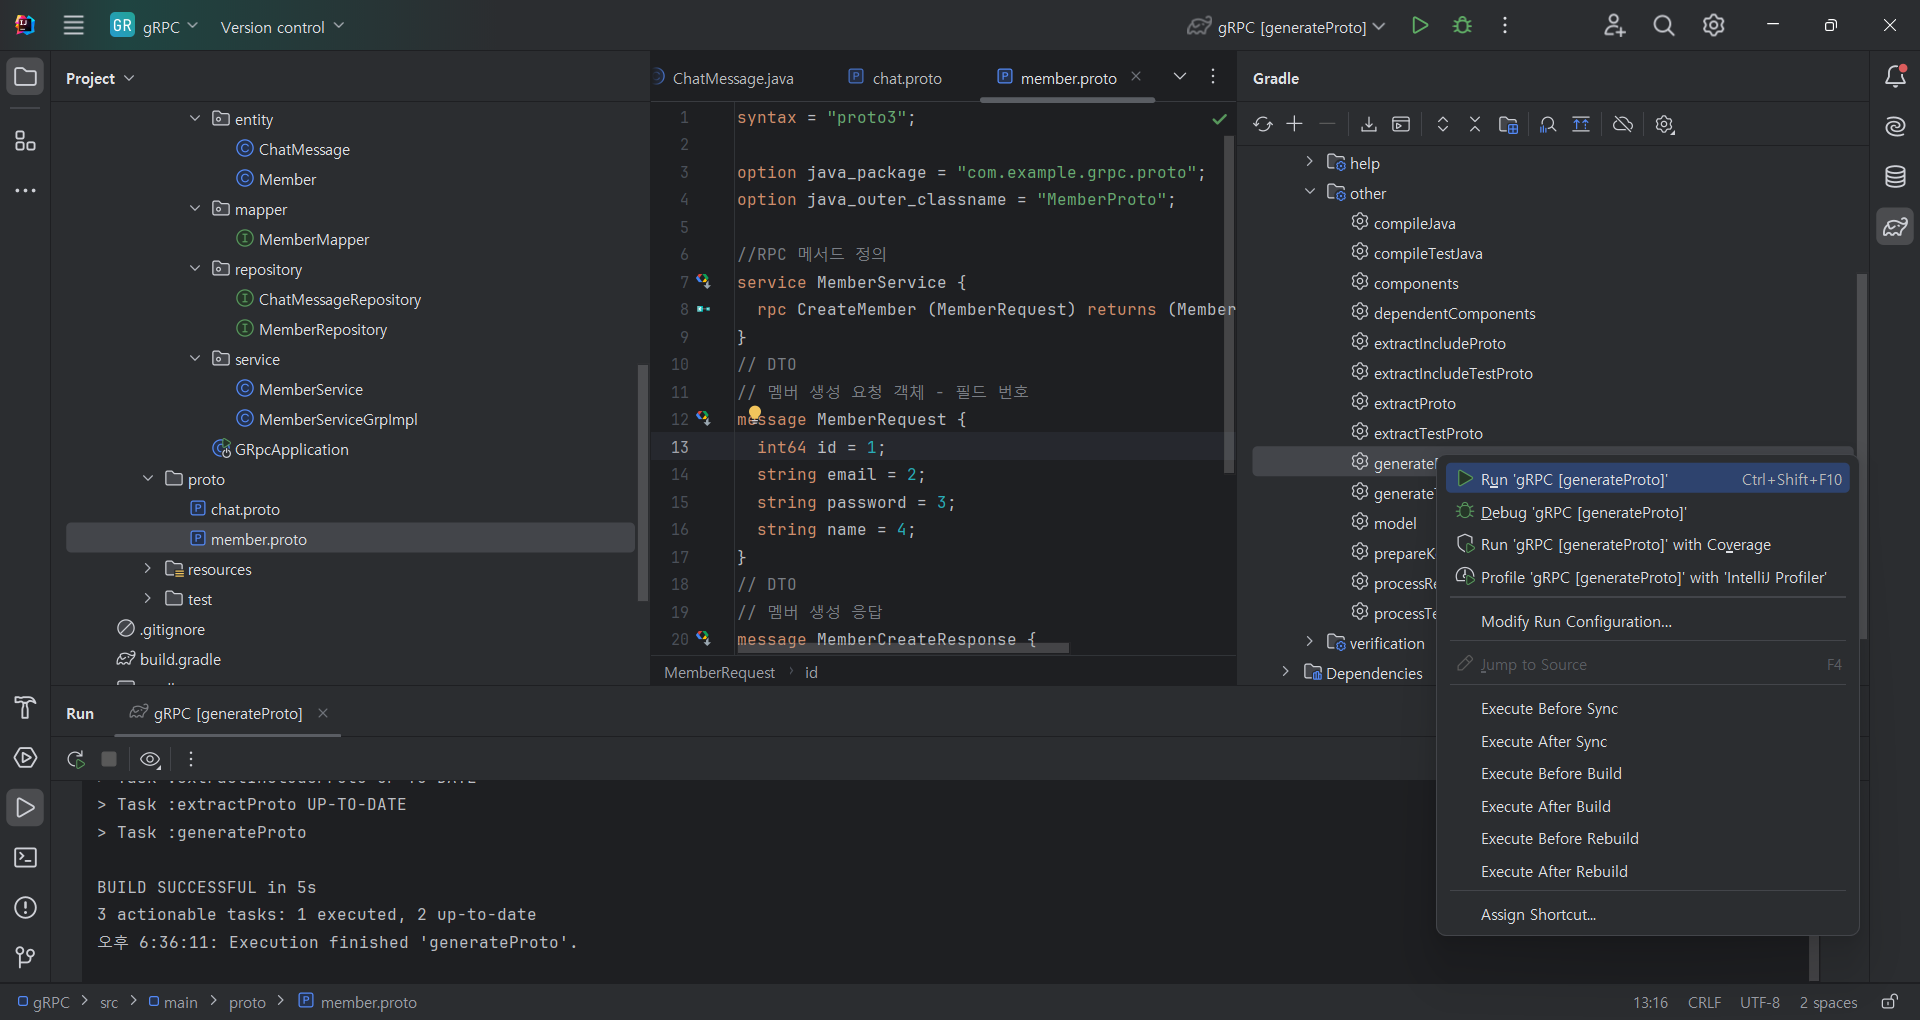Start debugging with the green bug icon

(1462, 26)
